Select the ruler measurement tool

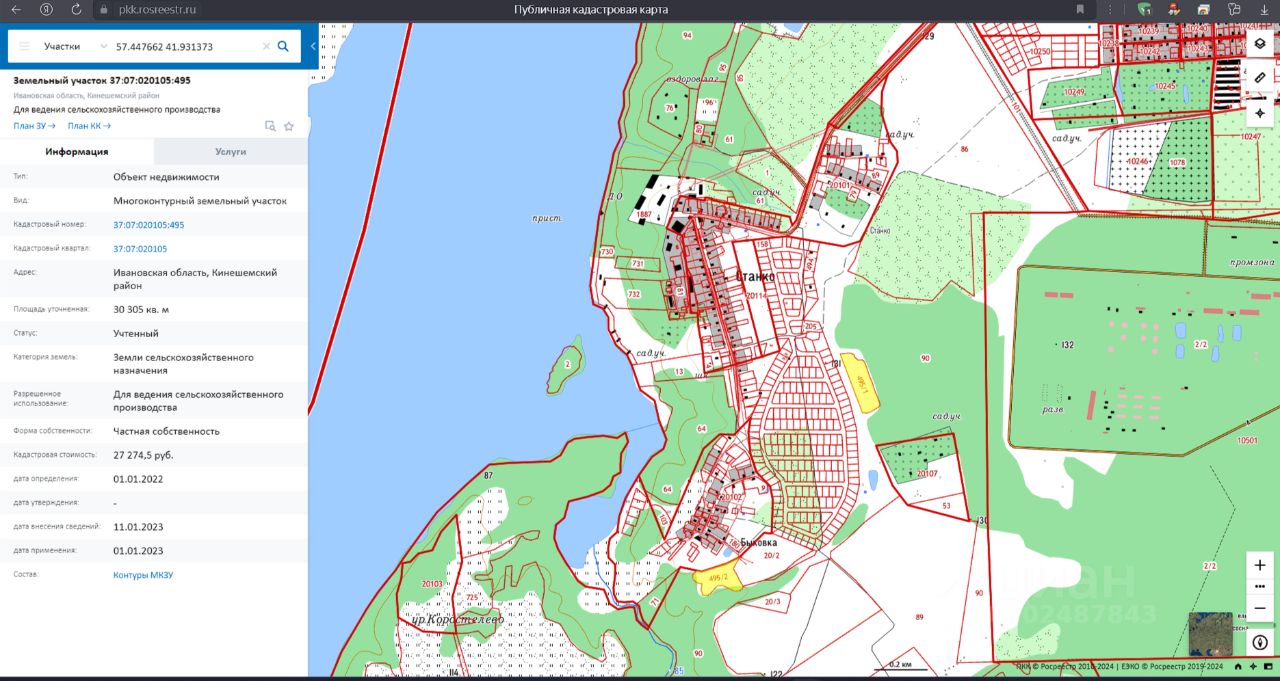pyautogui.click(x=1260, y=77)
